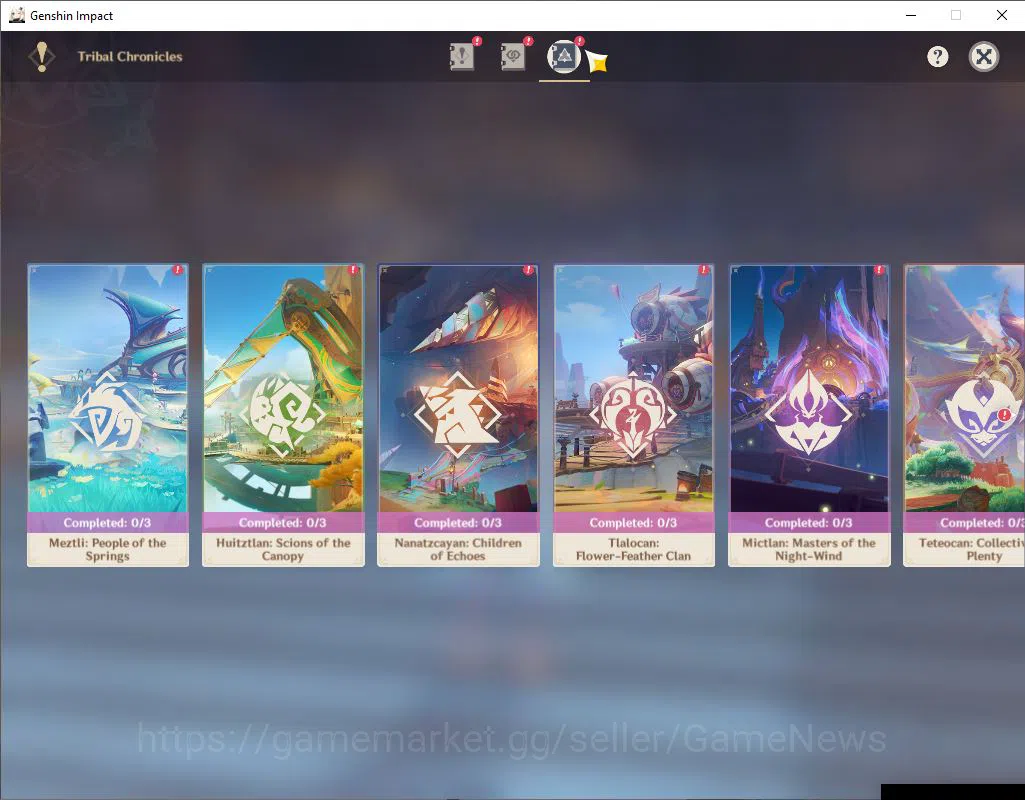Click the red alert badge on Meztli card
The height and width of the screenshot is (800, 1025).
click(x=178, y=270)
